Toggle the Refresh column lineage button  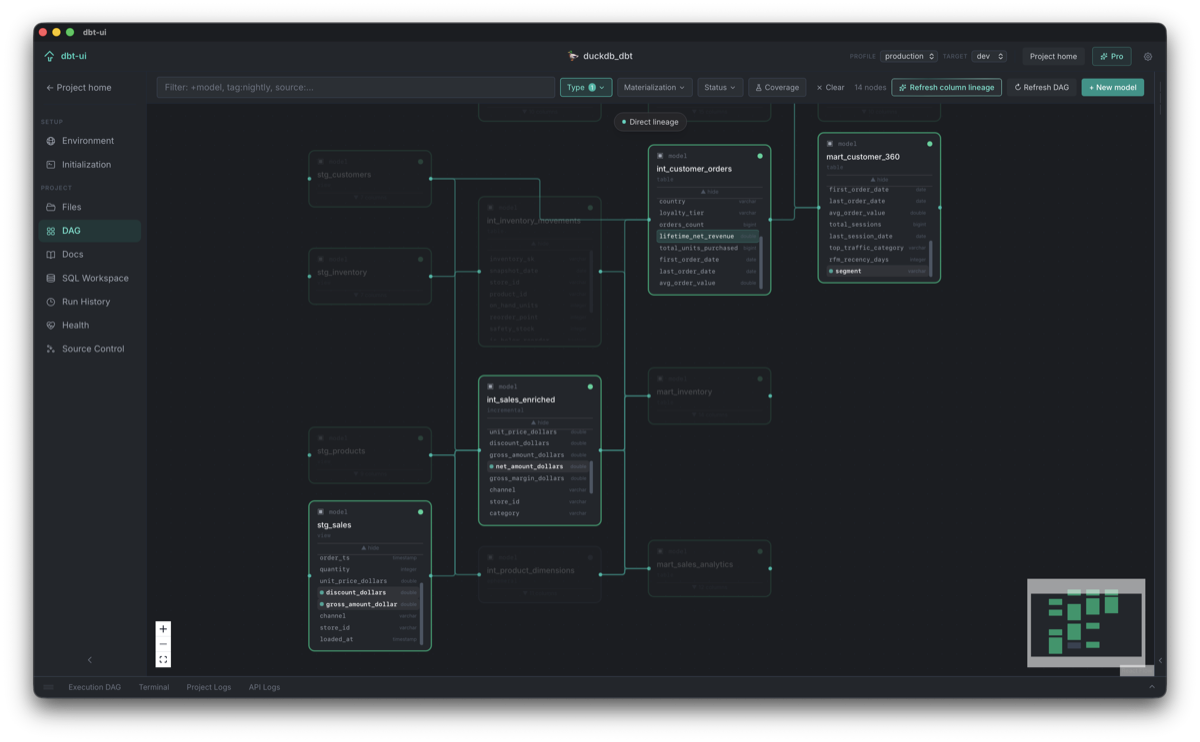(x=947, y=87)
